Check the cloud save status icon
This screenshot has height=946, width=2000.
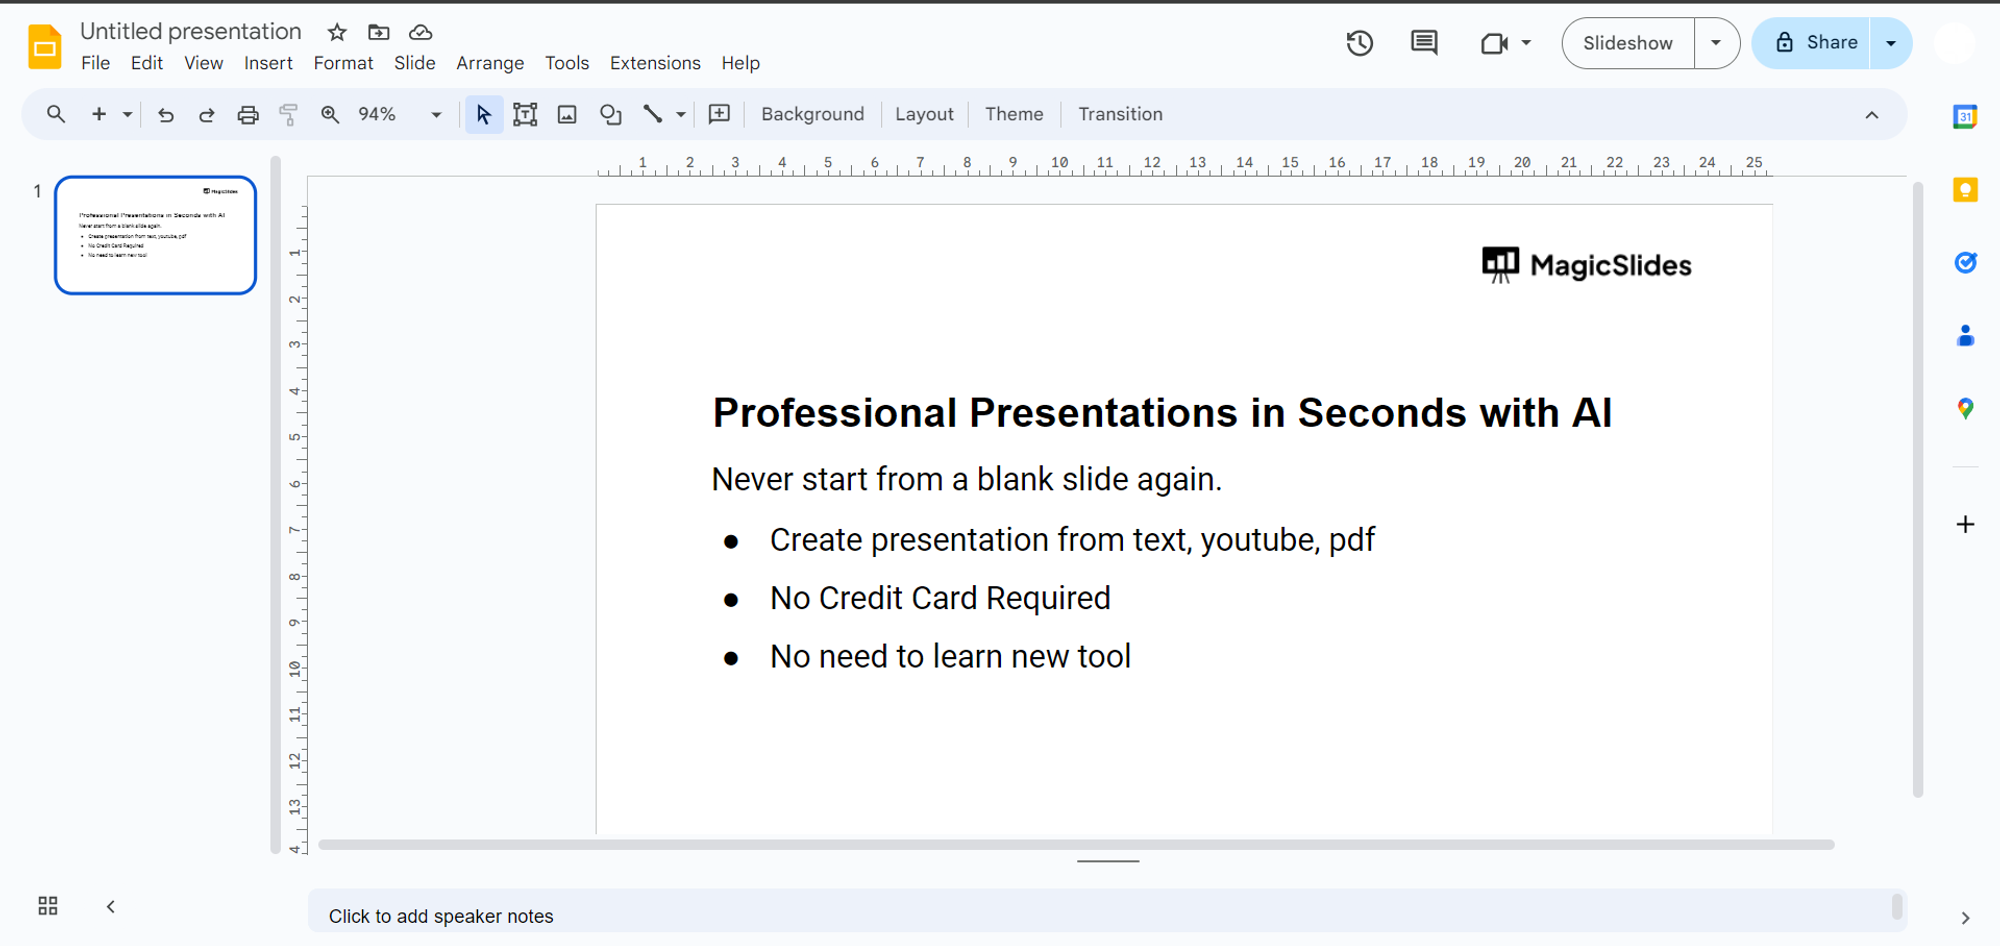click(x=421, y=32)
